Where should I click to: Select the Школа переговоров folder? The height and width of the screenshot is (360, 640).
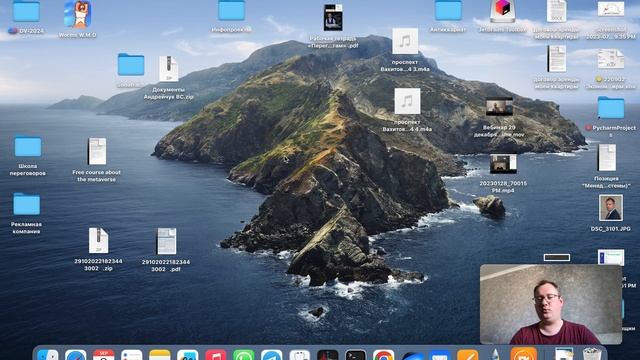pyautogui.click(x=28, y=147)
